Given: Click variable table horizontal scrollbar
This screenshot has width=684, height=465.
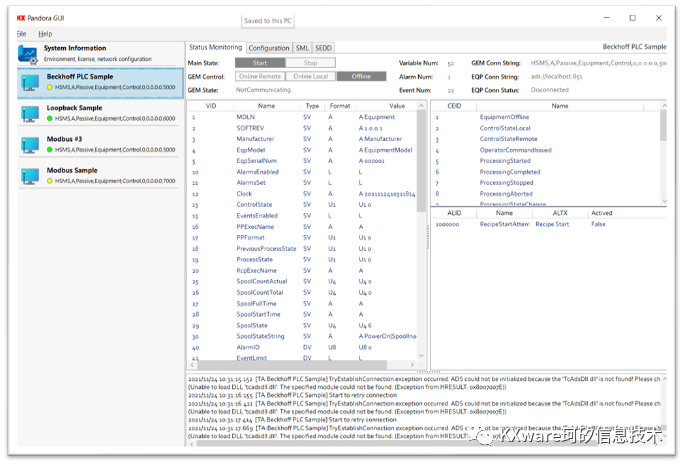Looking at the screenshot, I should coord(291,364).
